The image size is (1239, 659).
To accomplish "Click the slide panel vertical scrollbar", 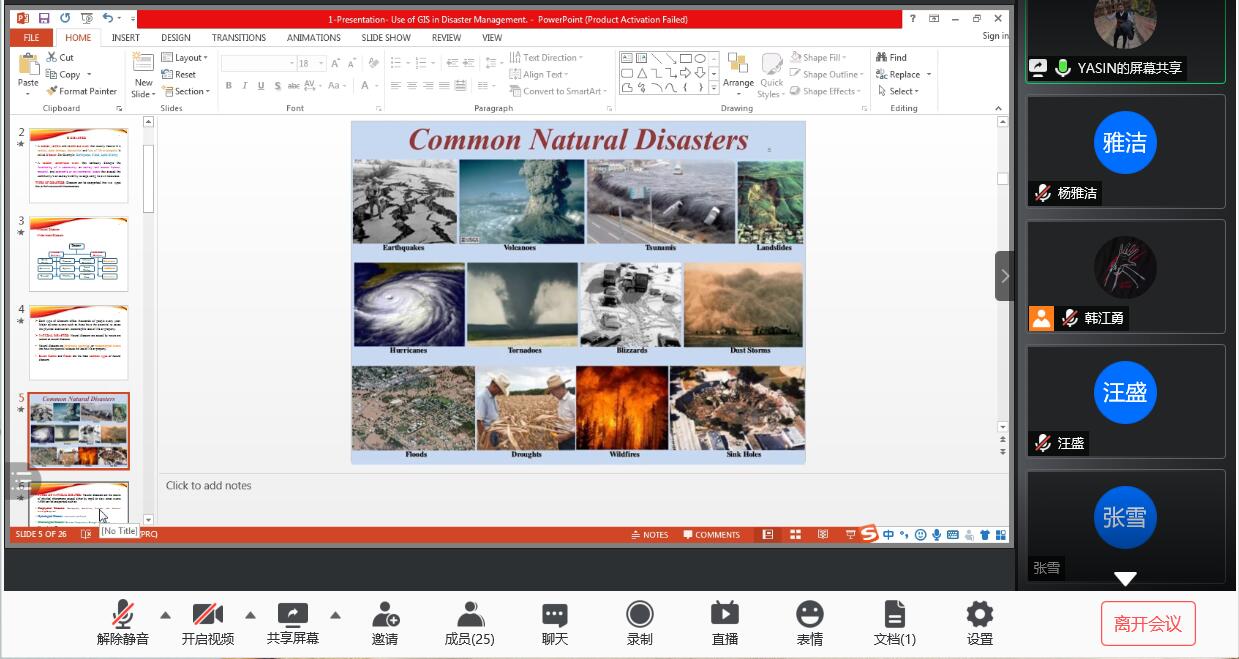I will [148, 180].
